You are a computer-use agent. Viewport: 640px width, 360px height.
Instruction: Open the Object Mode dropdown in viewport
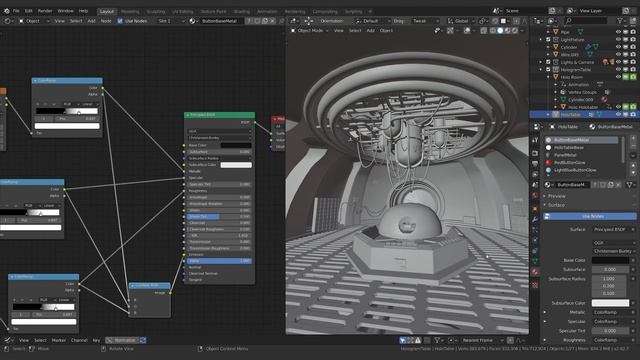(x=309, y=30)
